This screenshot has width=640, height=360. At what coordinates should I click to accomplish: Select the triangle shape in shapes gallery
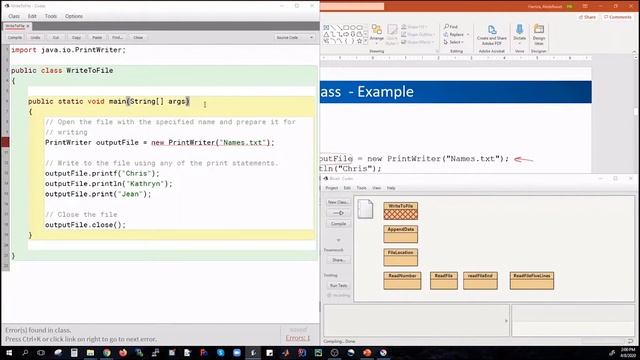click(x=326, y=34)
